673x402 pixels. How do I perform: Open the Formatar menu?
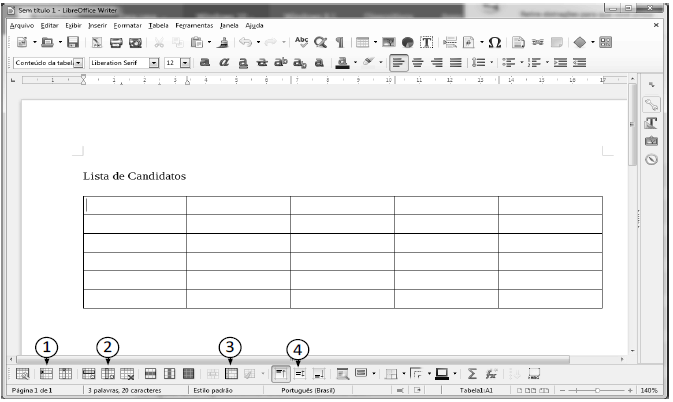[x=127, y=24]
